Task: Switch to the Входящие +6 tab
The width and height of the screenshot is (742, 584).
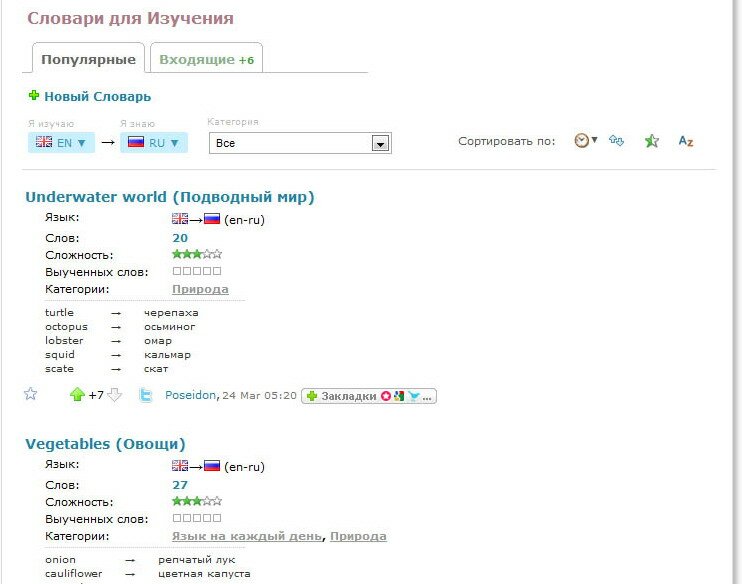Action: tap(206, 59)
